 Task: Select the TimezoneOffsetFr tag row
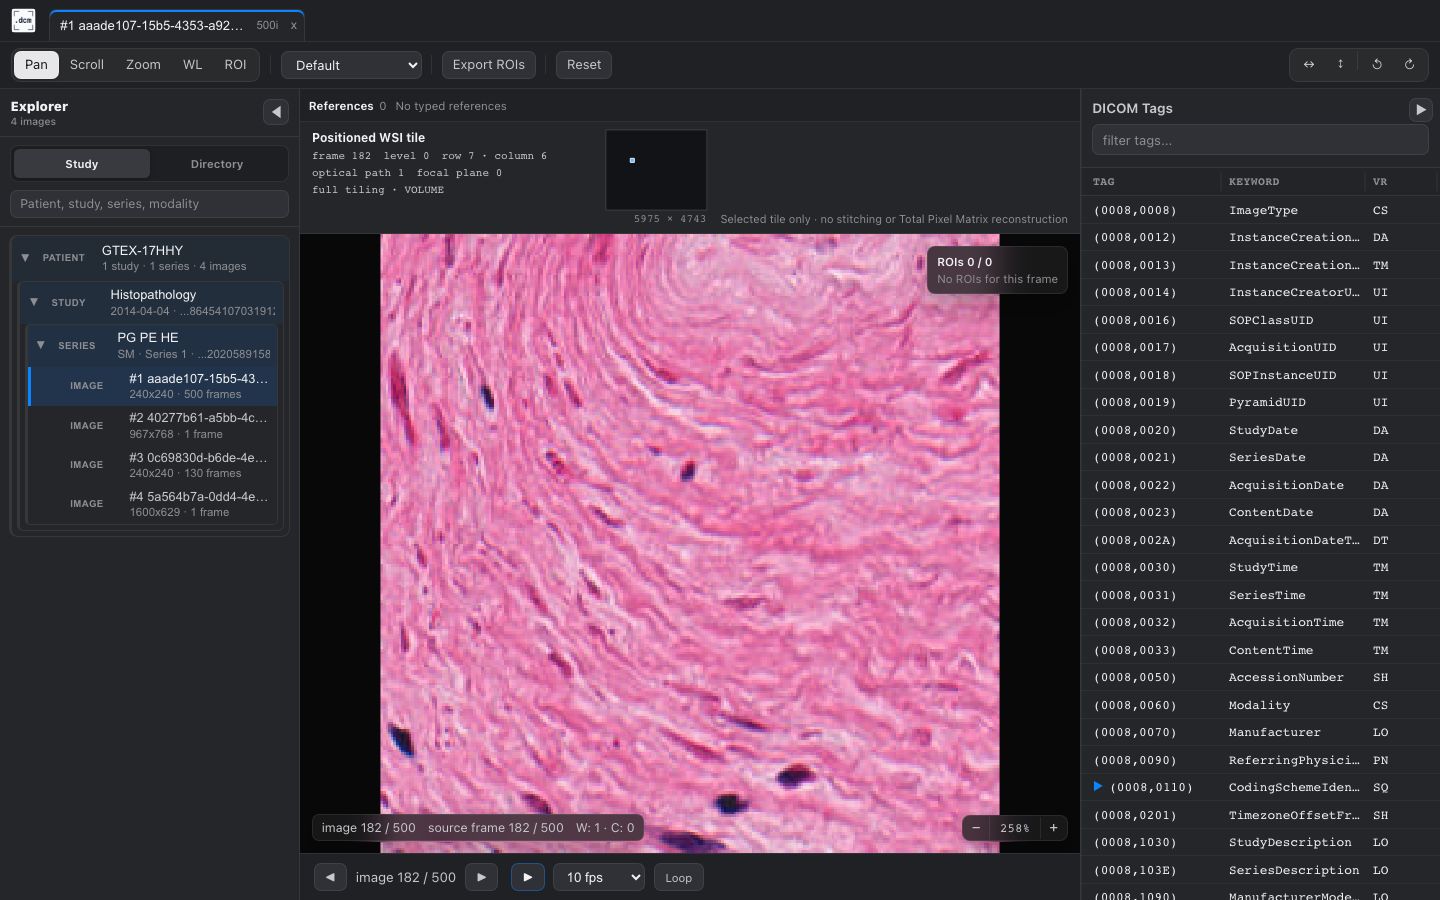click(x=1260, y=815)
